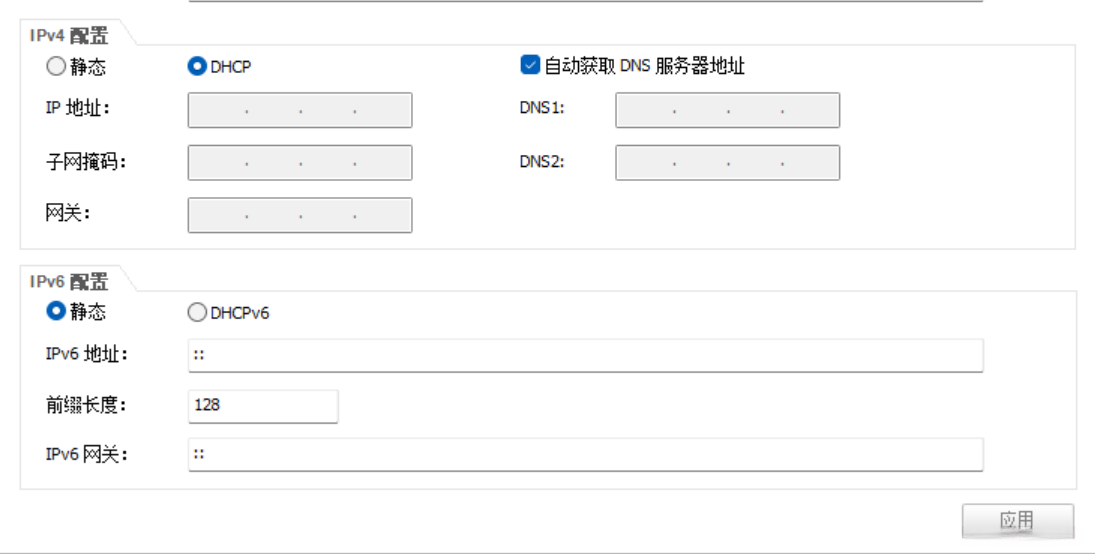
Task: Click third octet of IPv4 网关 field
Action: pyautogui.click(x=327, y=215)
